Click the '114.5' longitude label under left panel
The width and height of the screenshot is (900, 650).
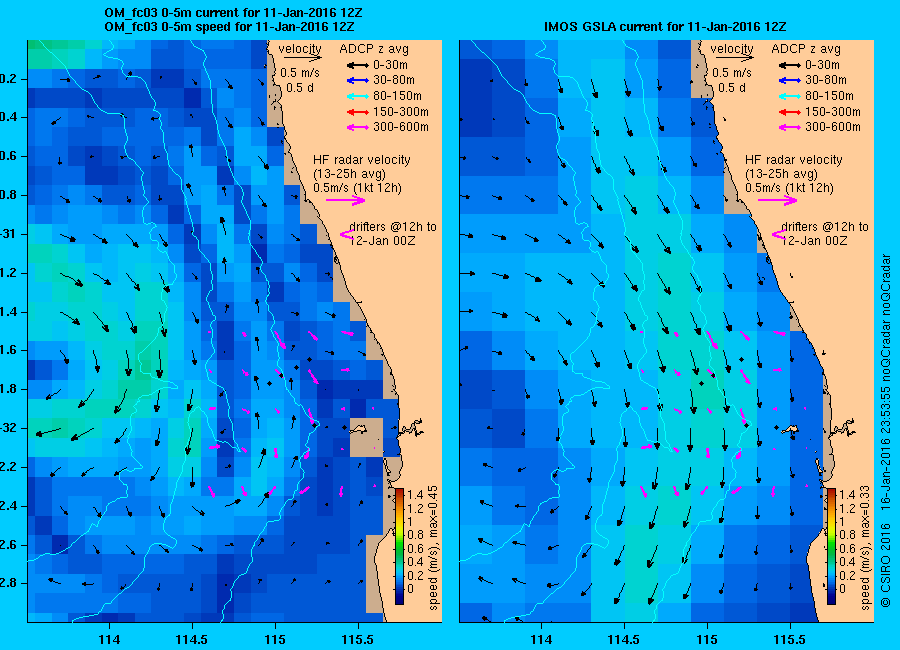click(192, 639)
